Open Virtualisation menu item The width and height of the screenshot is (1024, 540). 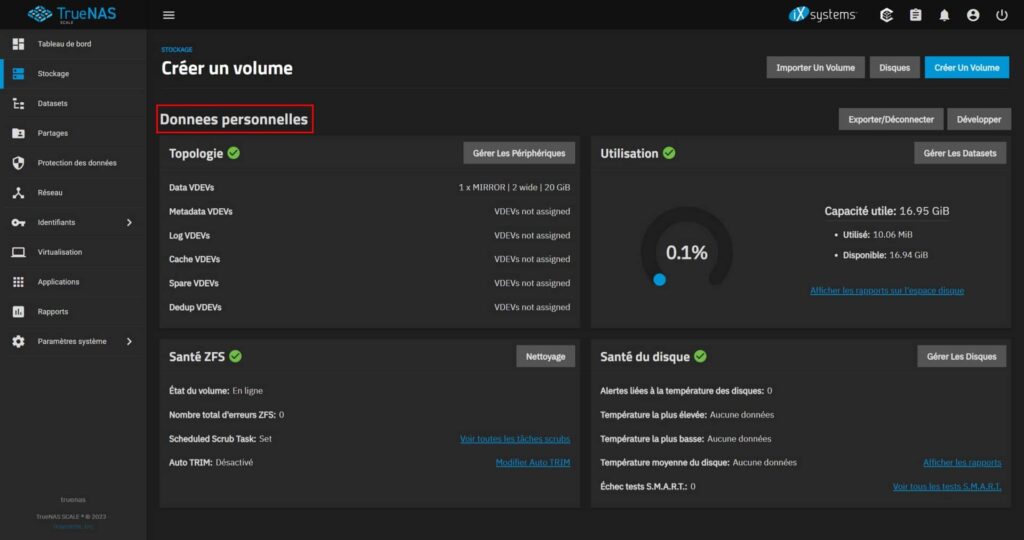(x=73, y=252)
